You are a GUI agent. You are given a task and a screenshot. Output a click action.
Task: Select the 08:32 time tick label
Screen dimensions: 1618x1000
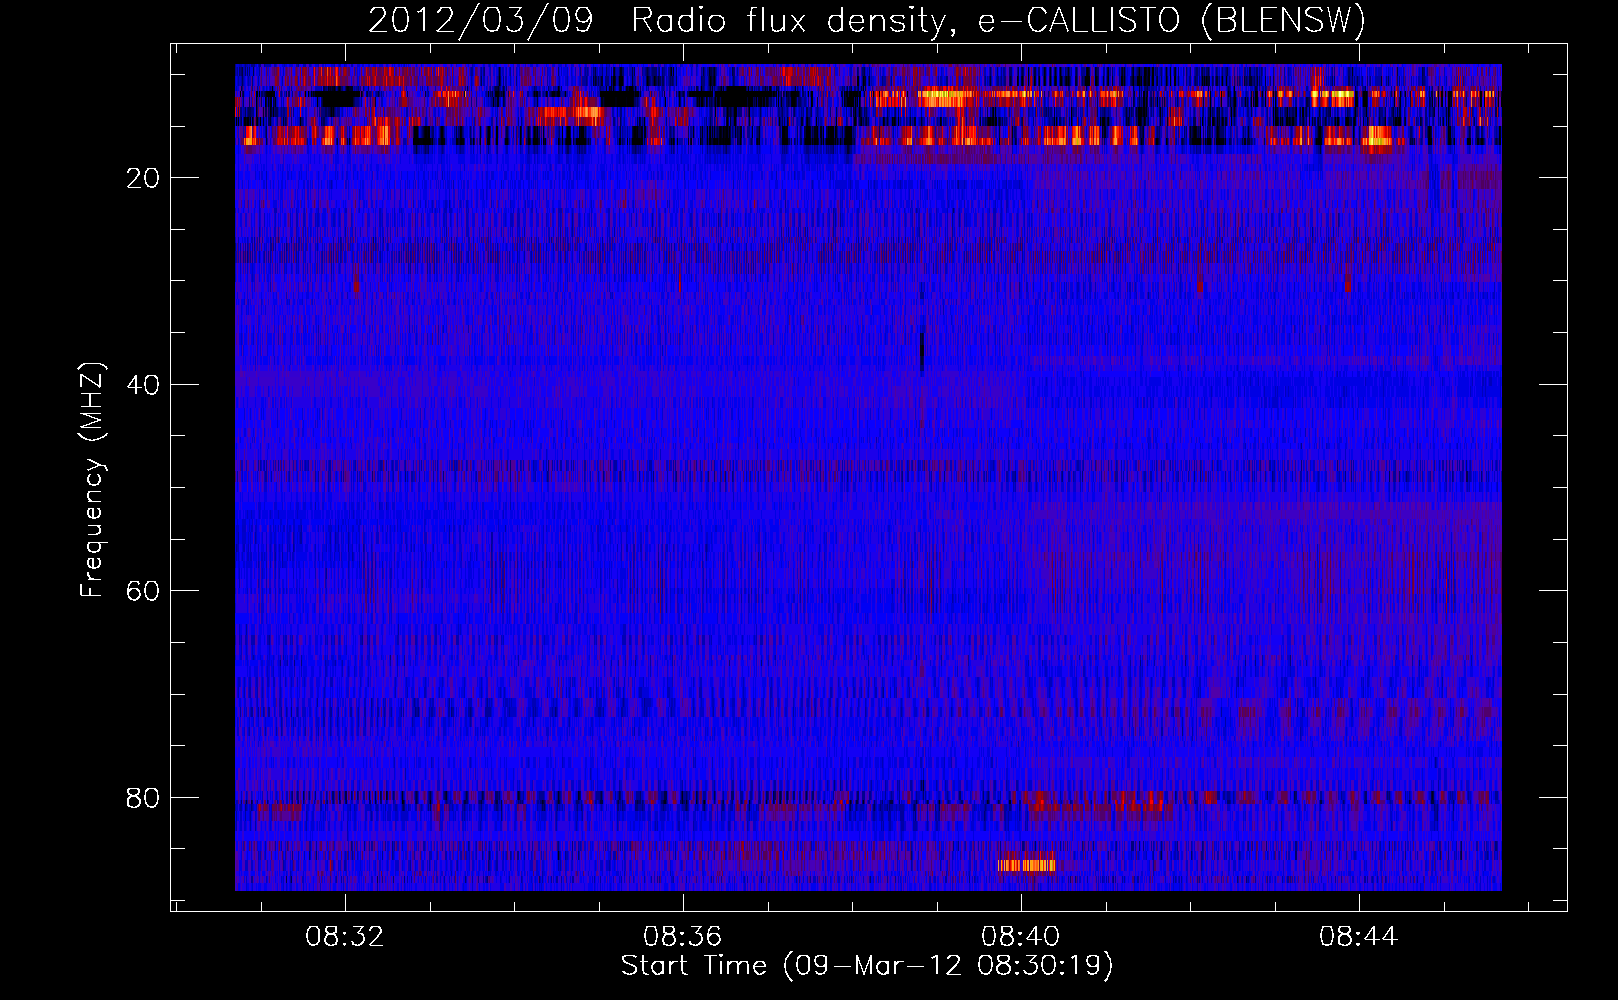345,937
